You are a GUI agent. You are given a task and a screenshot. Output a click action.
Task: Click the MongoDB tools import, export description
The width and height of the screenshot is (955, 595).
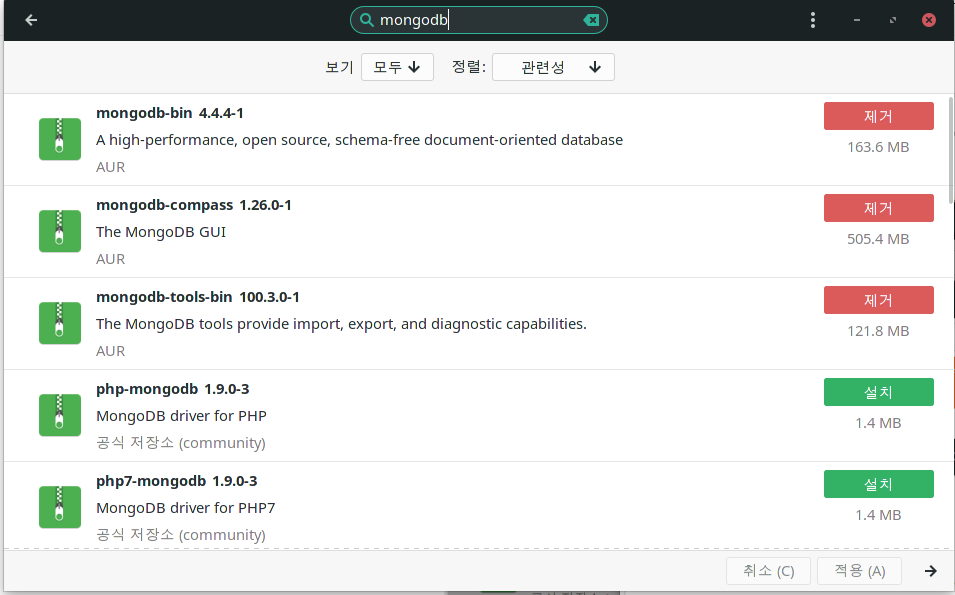(x=341, y=324)
